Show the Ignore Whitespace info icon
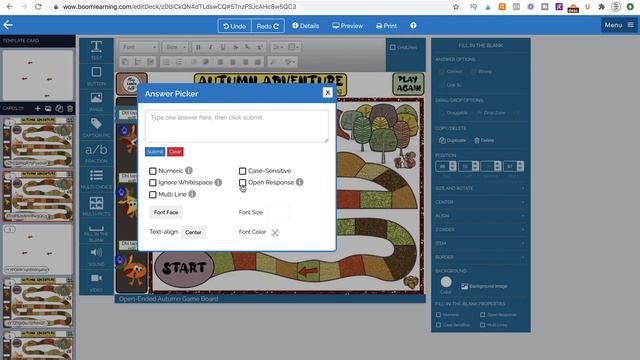This screenshot has height=360, width=640. coord(218,182)
